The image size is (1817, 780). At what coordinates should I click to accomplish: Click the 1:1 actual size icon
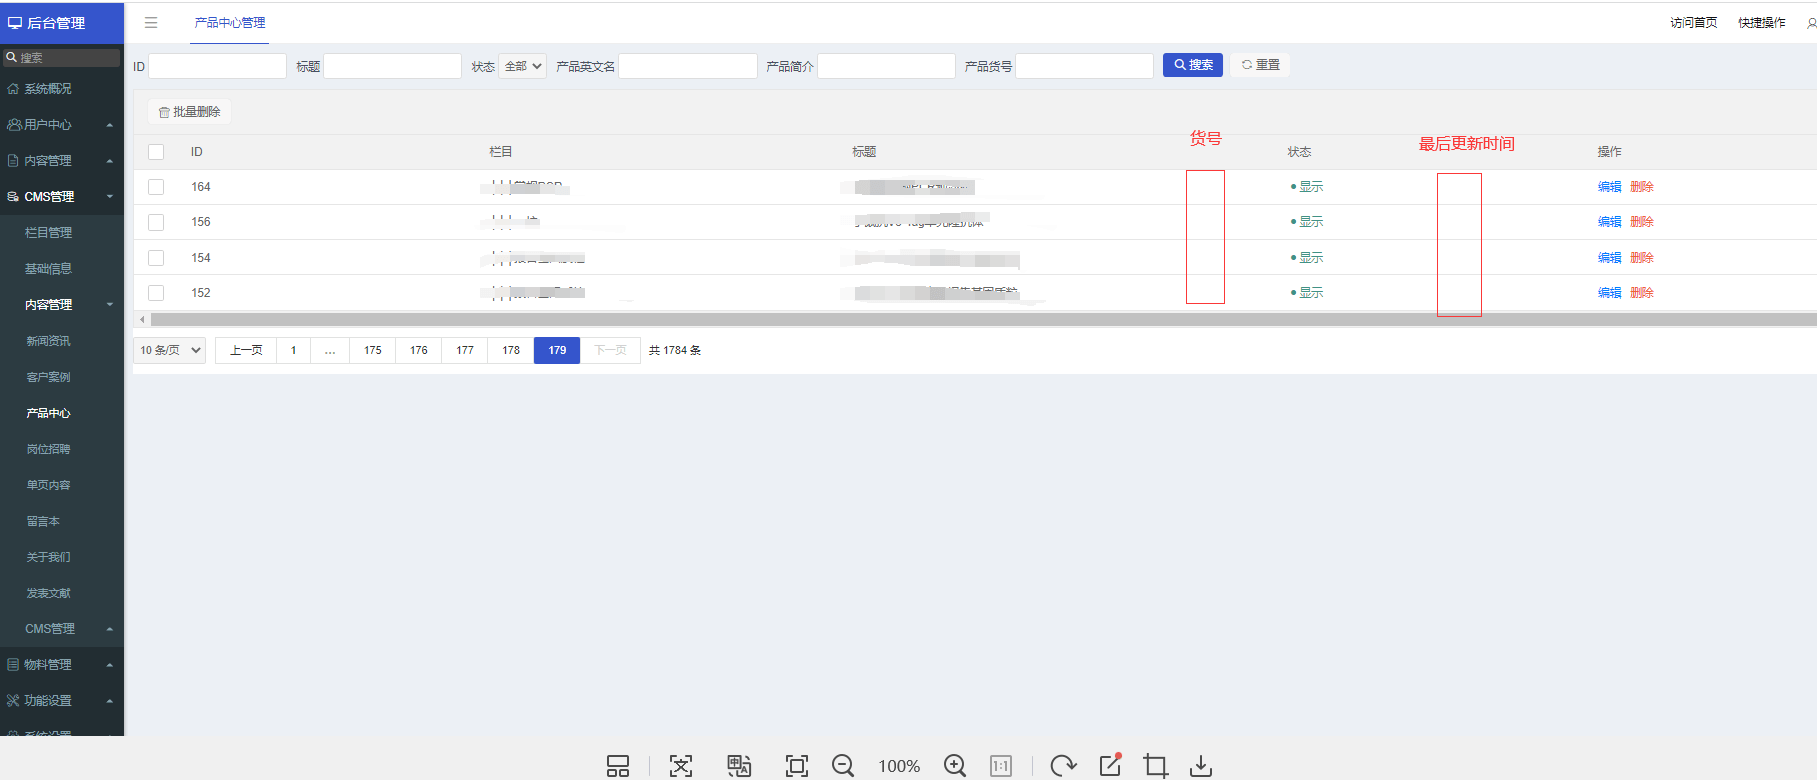coord(1000,766)
